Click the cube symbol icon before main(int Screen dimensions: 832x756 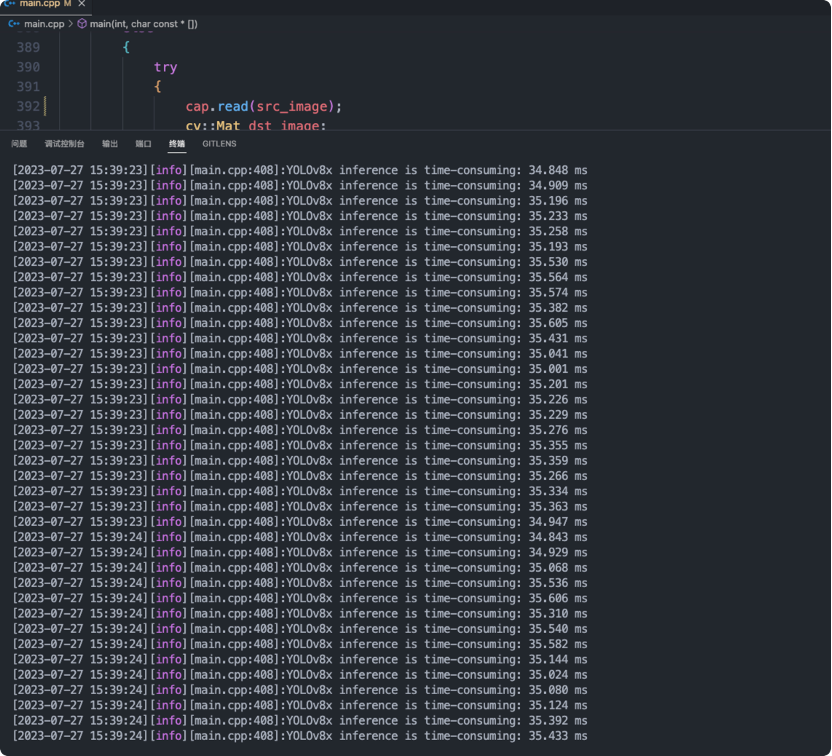82,24
